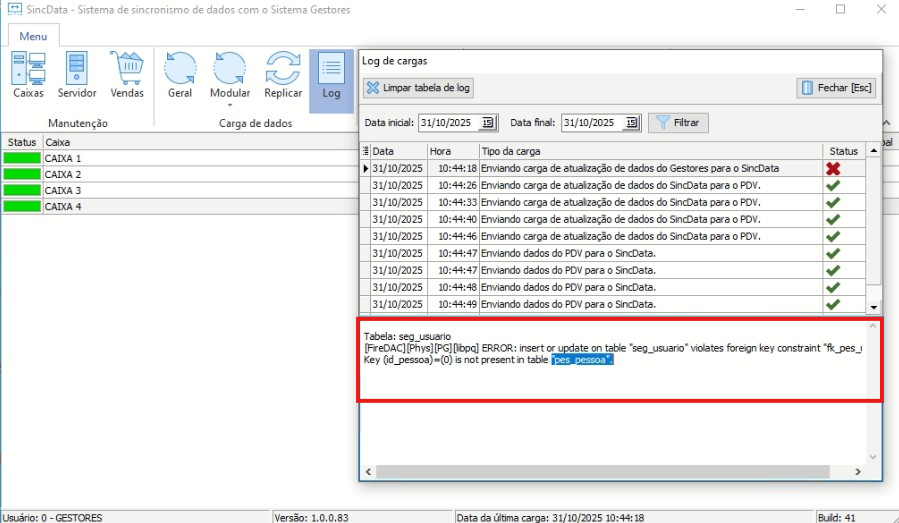Open the Data final calendar picker
Screen dimensions: 899x523
click(632, 123)
